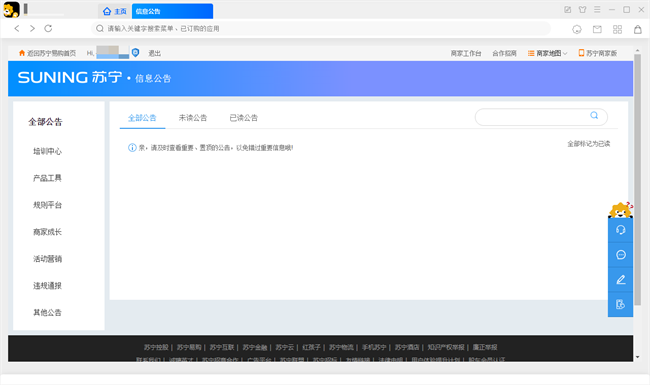This screenshot has height=385, width=650.
Task: Open 培训中心 category
Action: [47, 151]
